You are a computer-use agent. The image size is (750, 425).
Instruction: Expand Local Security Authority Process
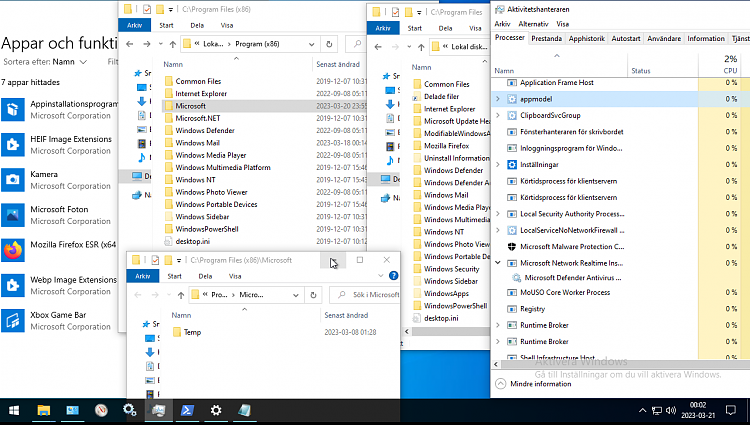point(497,214)
